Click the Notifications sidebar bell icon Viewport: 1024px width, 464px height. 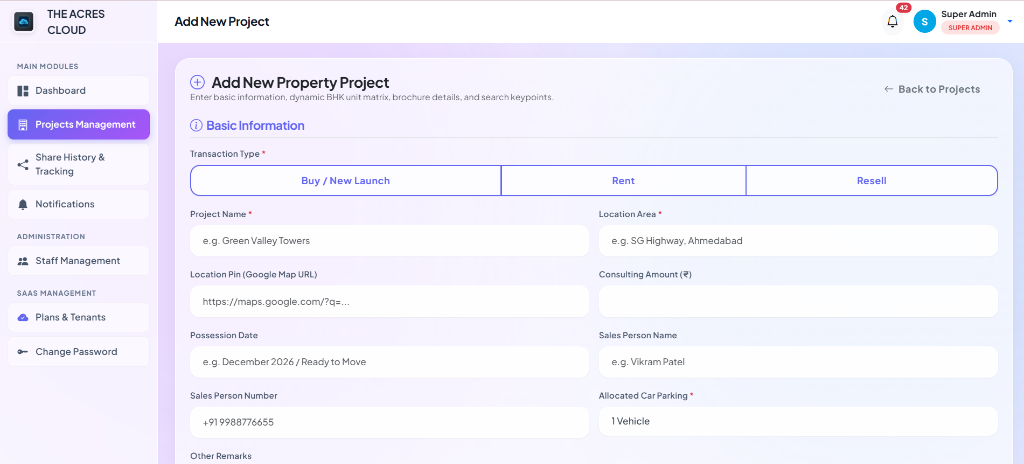tap(23, 205)
